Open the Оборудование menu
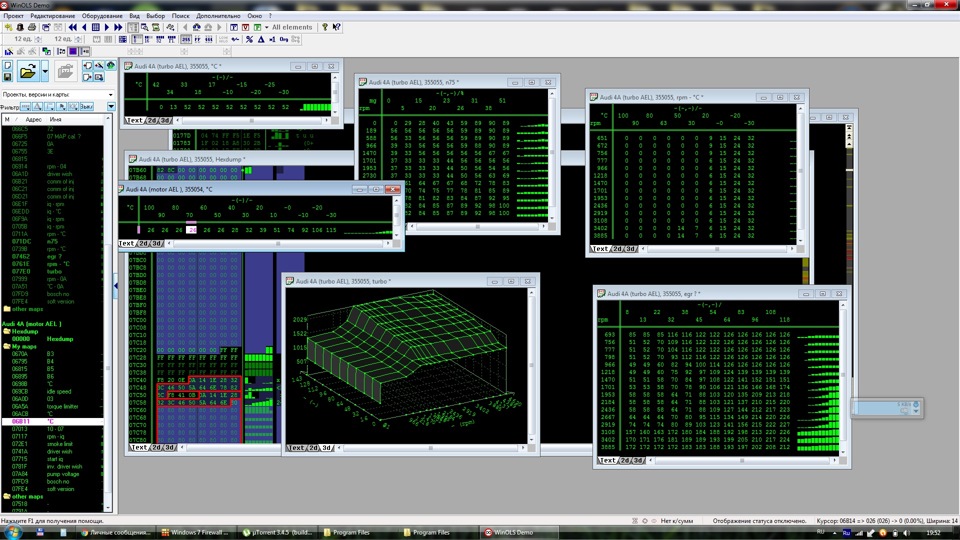The image size is (960, 540). 102,16
